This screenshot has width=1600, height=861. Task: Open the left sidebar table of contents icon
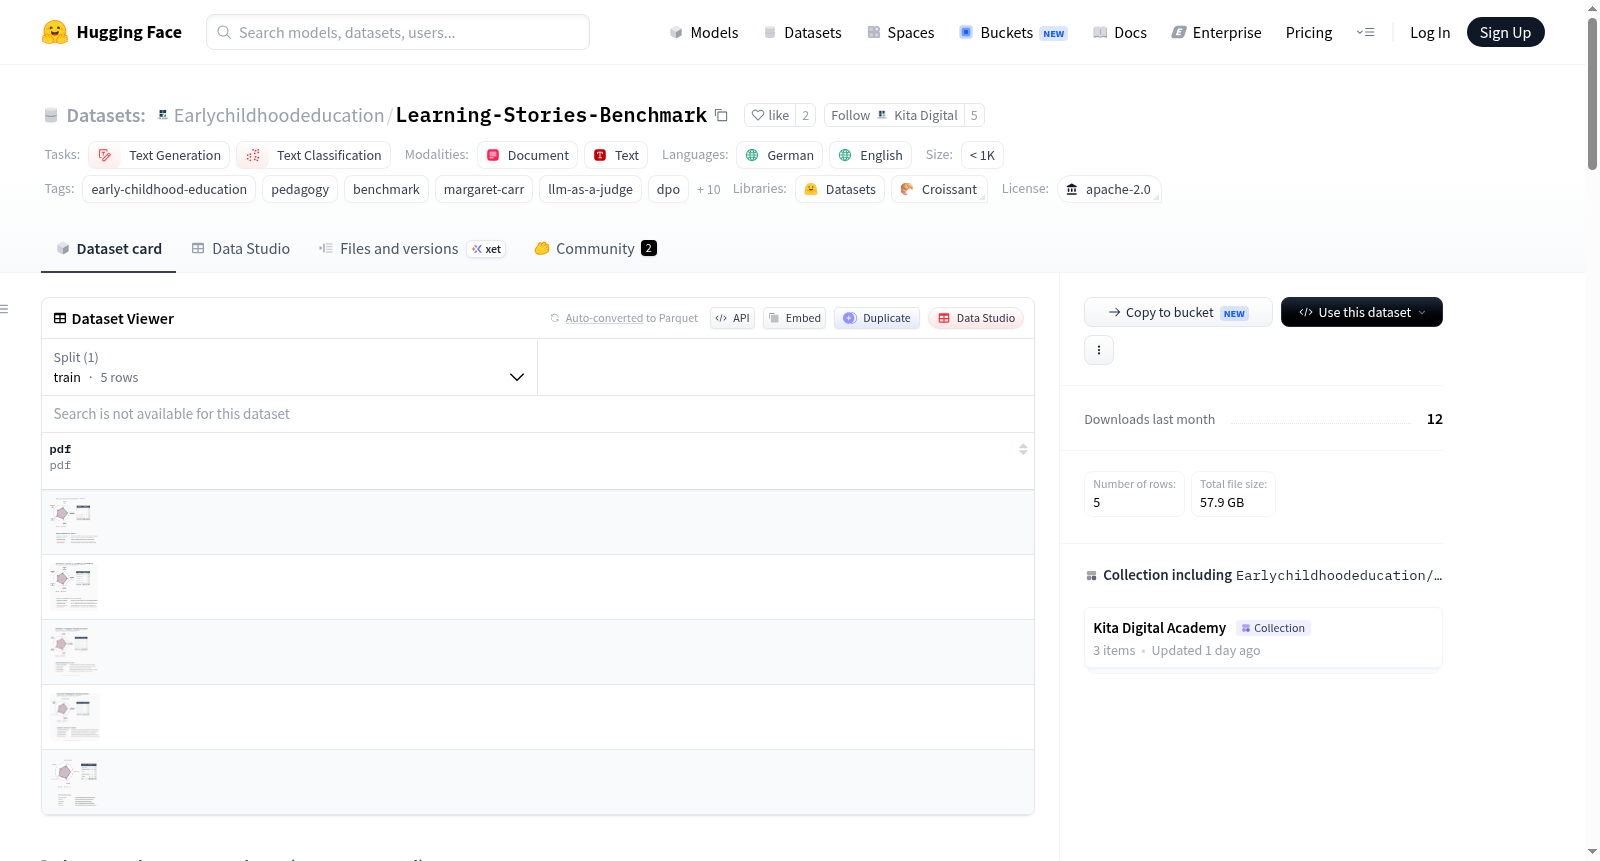[x=5, y=309]
